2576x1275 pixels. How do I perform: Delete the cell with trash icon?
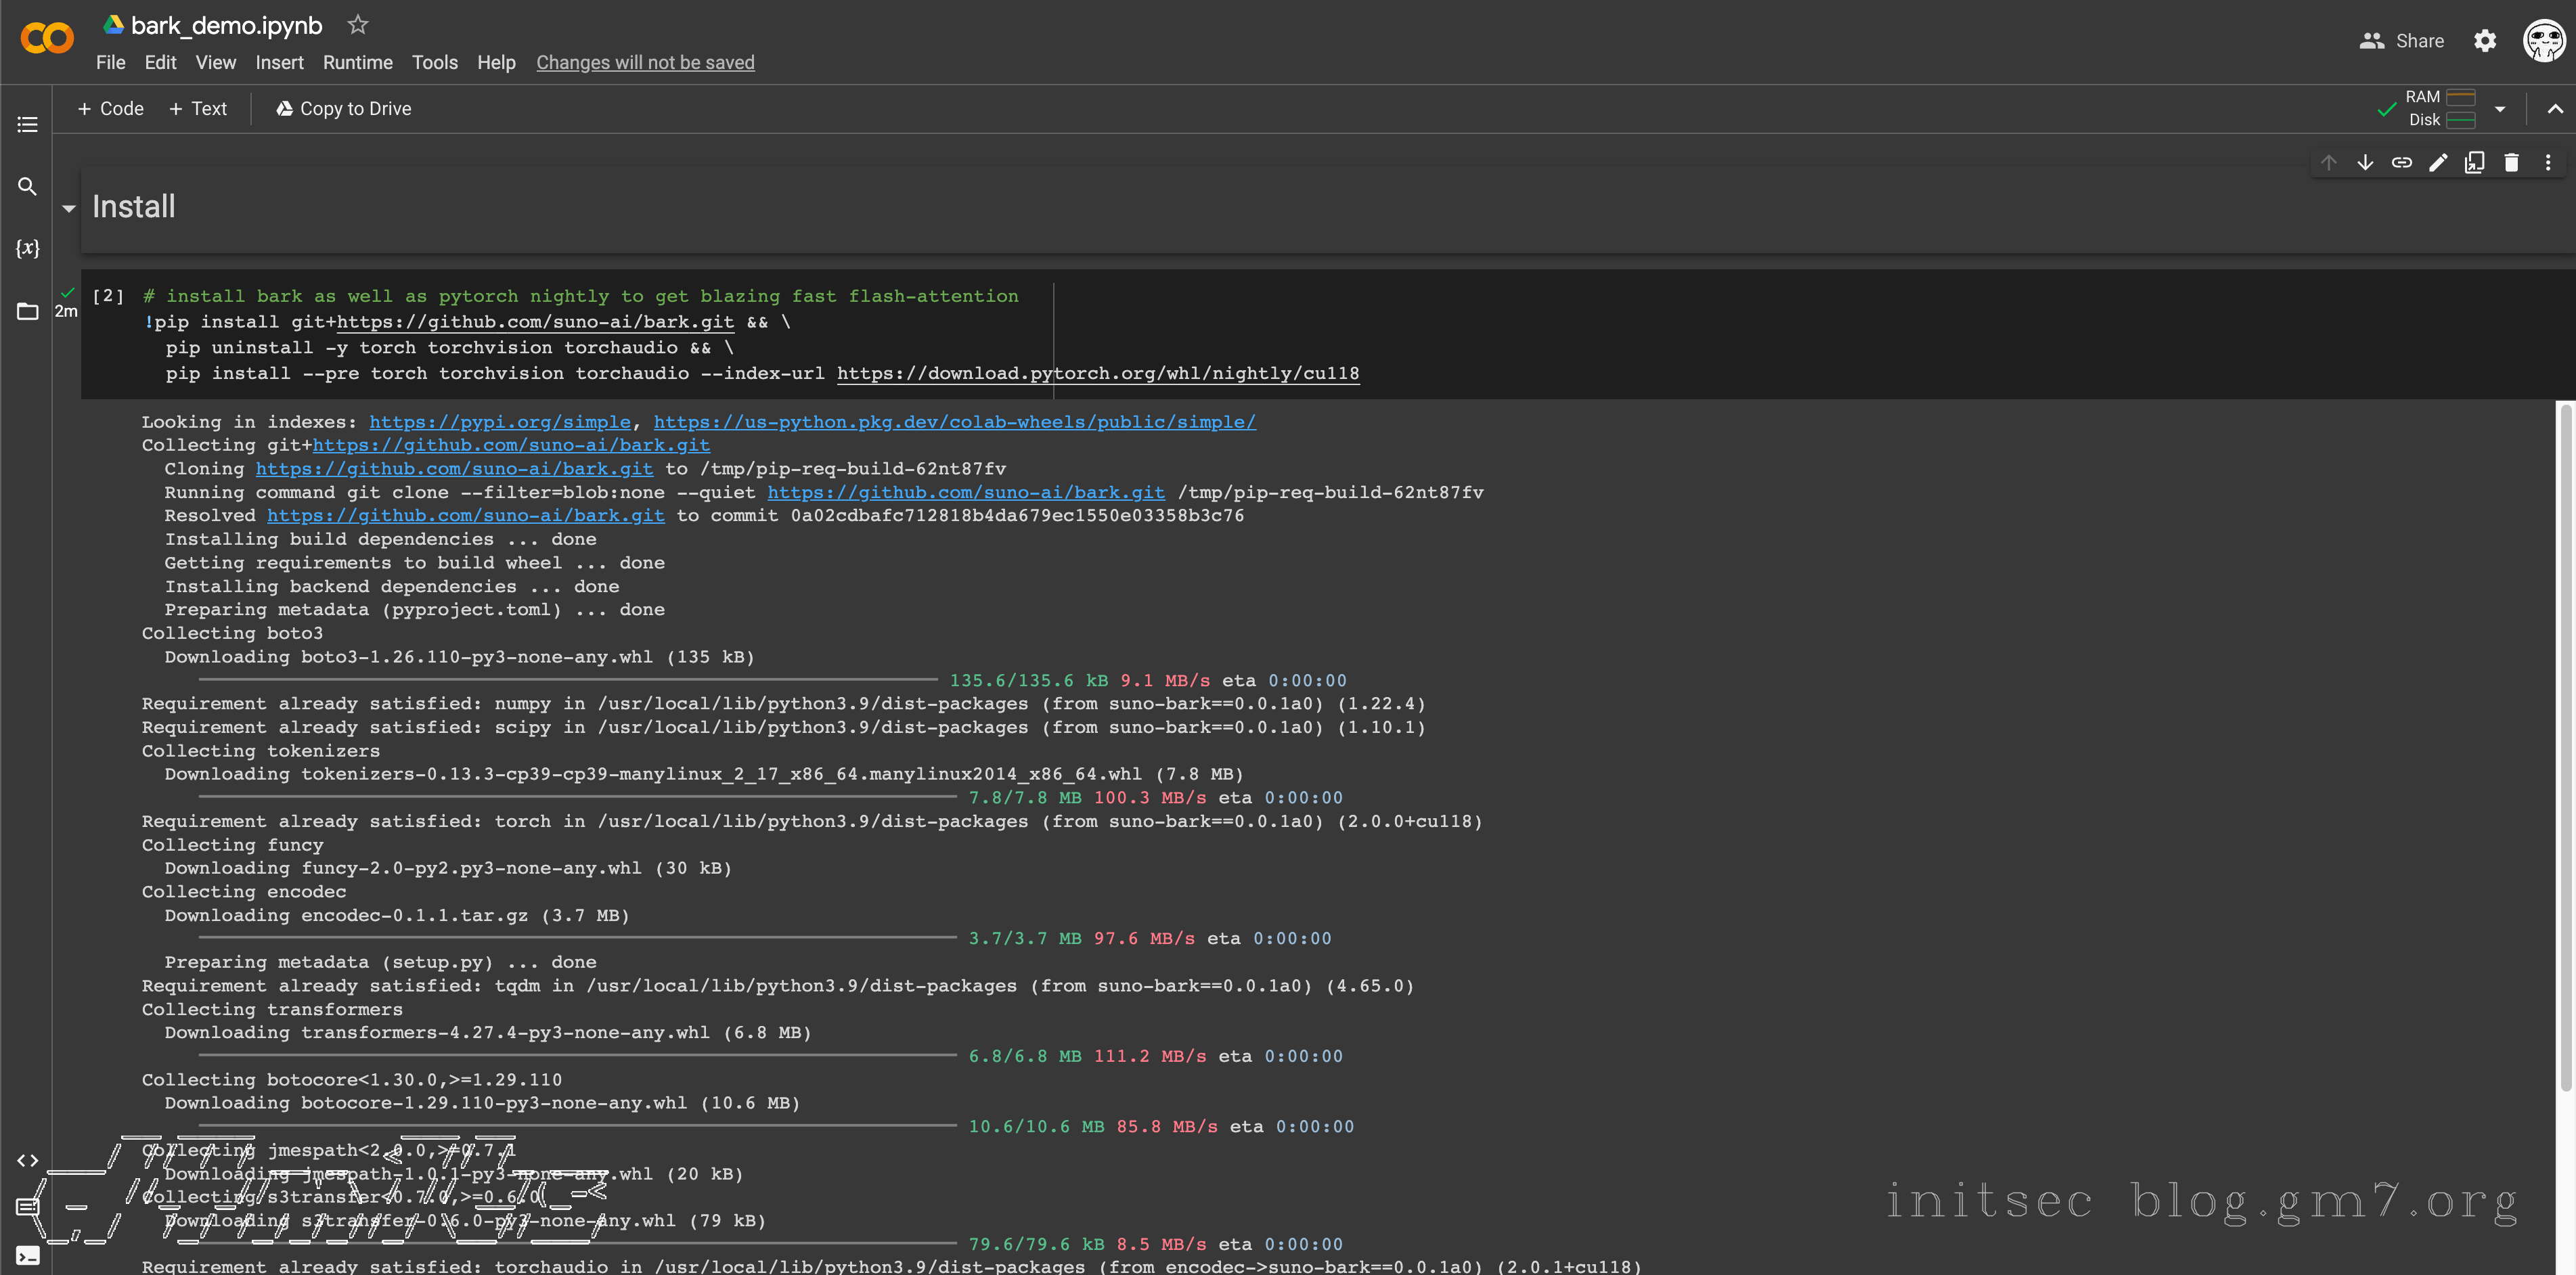(2511, 163)
